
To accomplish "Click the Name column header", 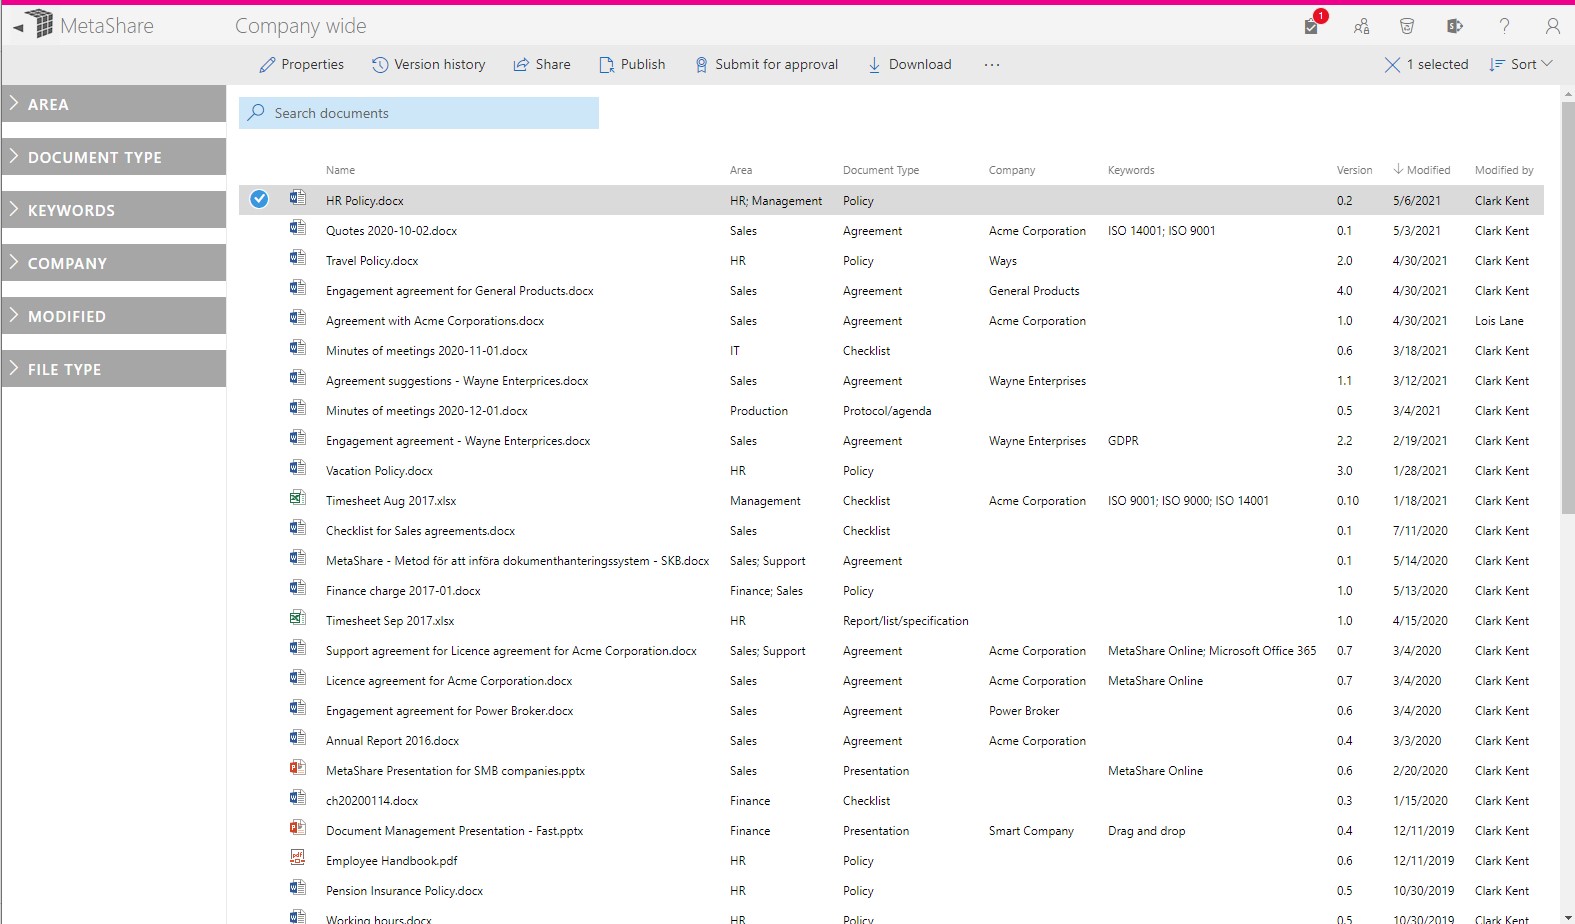I will (340, 170).
